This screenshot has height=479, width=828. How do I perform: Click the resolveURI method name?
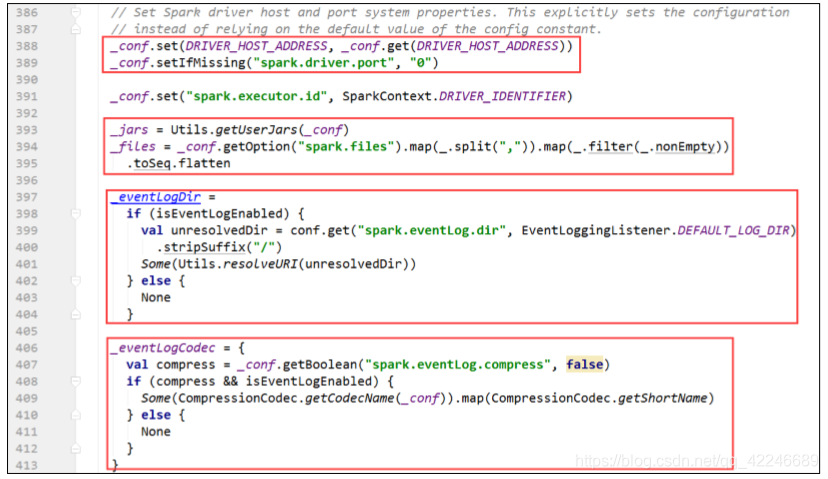click(x=260, y=264)
